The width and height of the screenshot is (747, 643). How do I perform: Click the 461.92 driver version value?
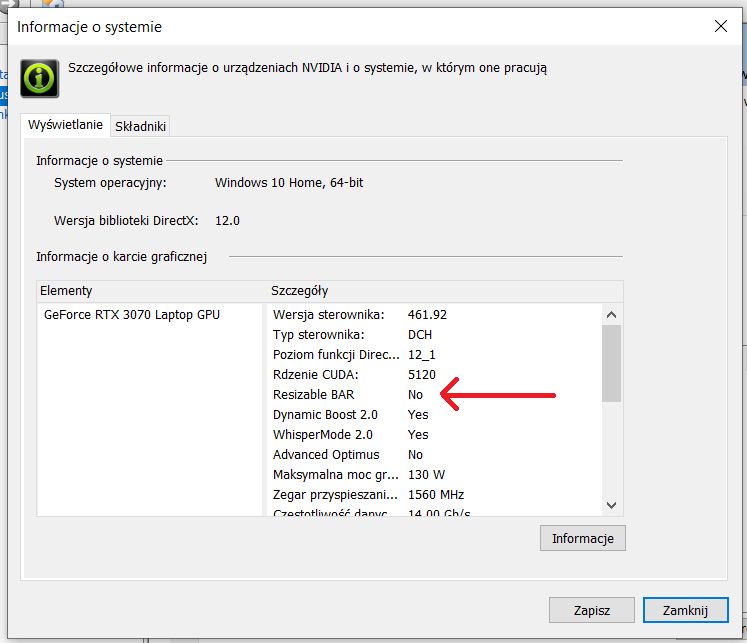[427, 315]
